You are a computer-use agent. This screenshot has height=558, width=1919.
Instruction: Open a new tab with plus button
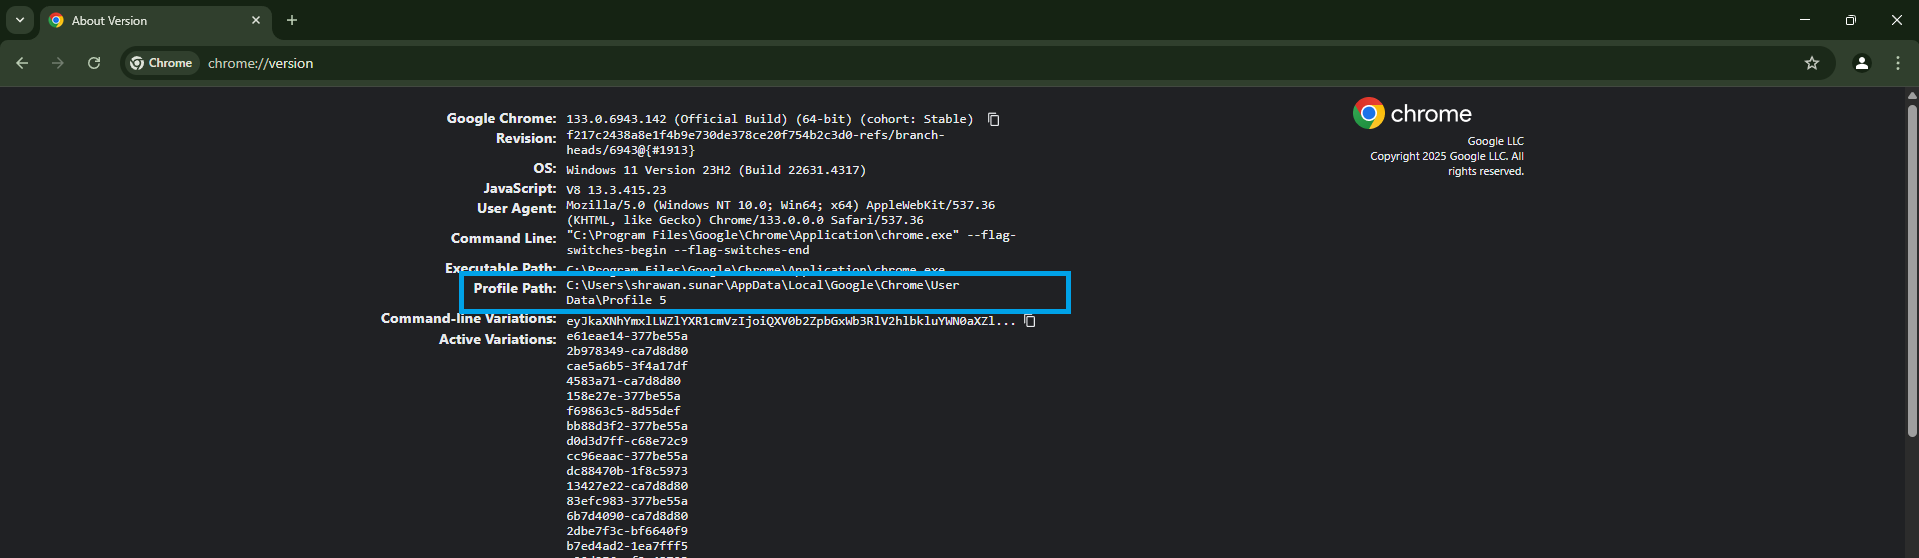click(292, 20)
